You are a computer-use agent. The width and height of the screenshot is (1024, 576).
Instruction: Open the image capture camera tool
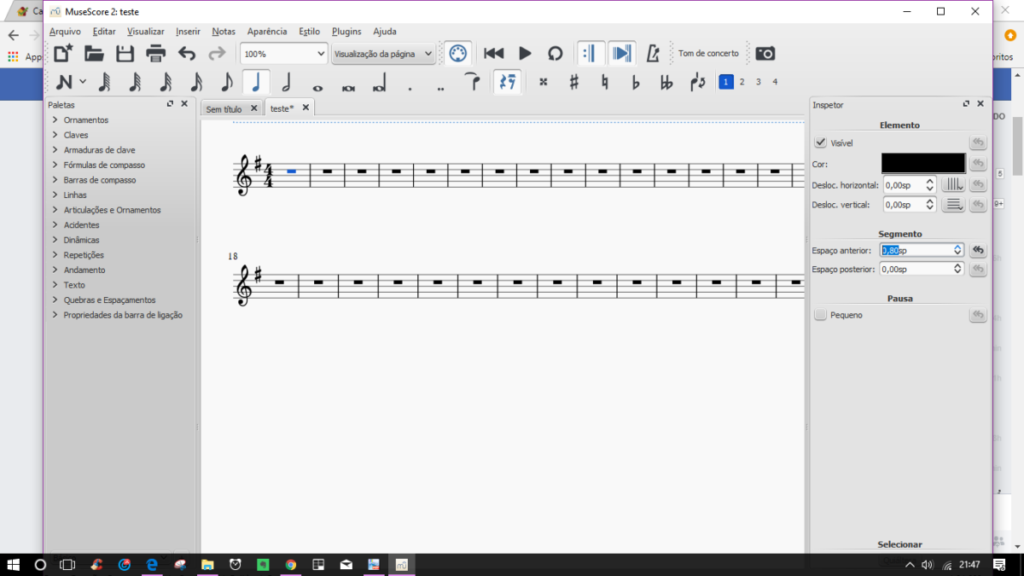pos(765,53)
